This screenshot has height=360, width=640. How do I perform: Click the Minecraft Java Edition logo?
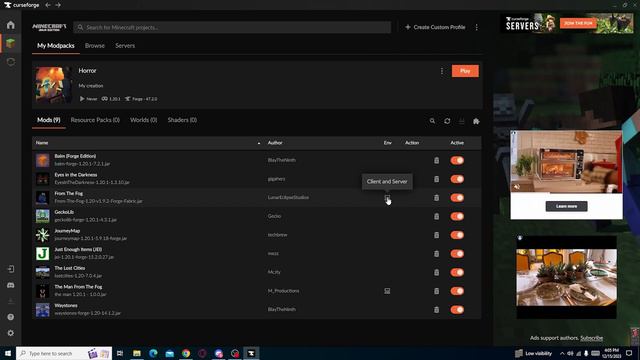click(x=49, y=27)
